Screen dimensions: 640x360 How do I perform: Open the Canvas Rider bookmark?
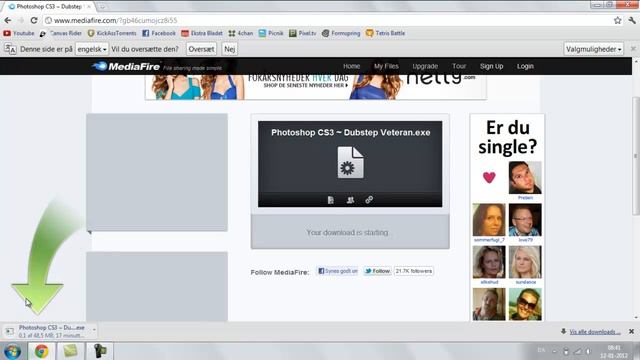tap(60, 33)
